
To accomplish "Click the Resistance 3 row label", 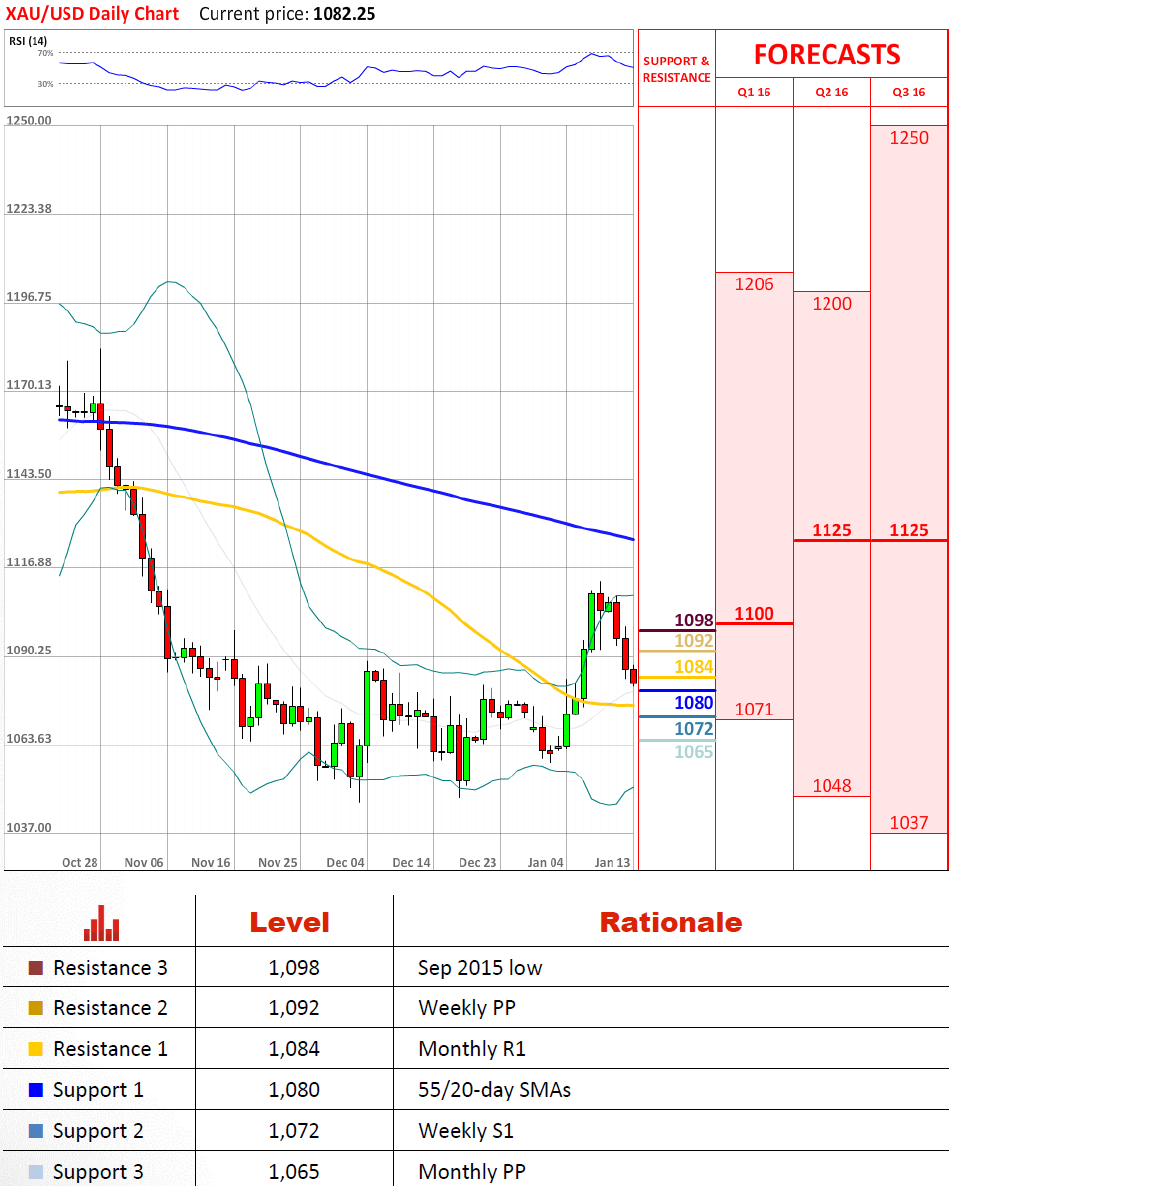I will pyautogui.click(x=110, y=968).
